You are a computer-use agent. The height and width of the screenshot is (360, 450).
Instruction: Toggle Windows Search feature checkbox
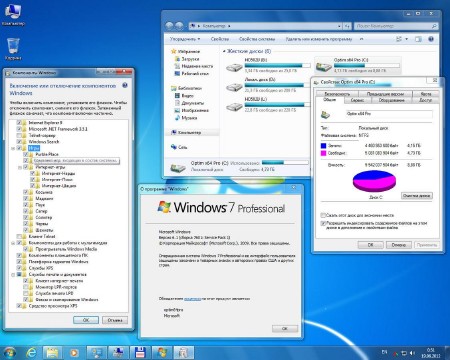coord(19,142)
